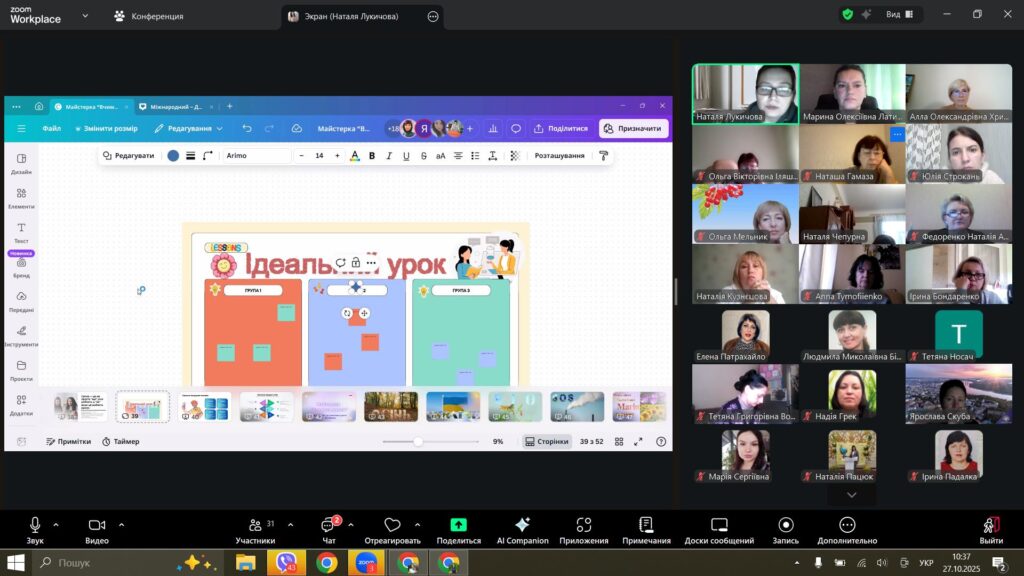
Task: Toggle bold formatting in Canva toolbar
Action: click(372, 156)
